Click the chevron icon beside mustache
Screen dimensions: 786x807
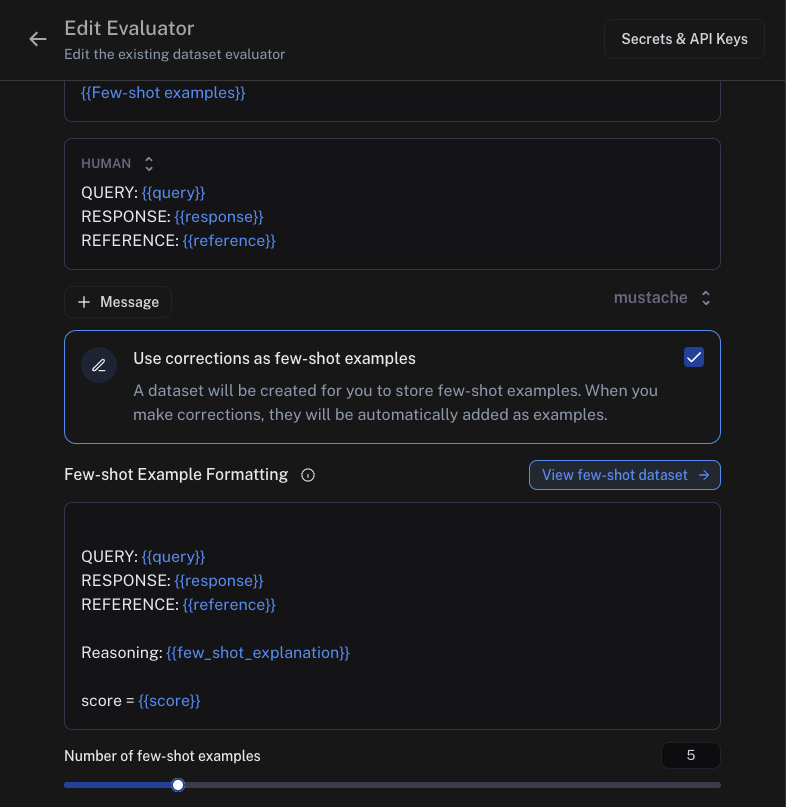tap(705, 297)
